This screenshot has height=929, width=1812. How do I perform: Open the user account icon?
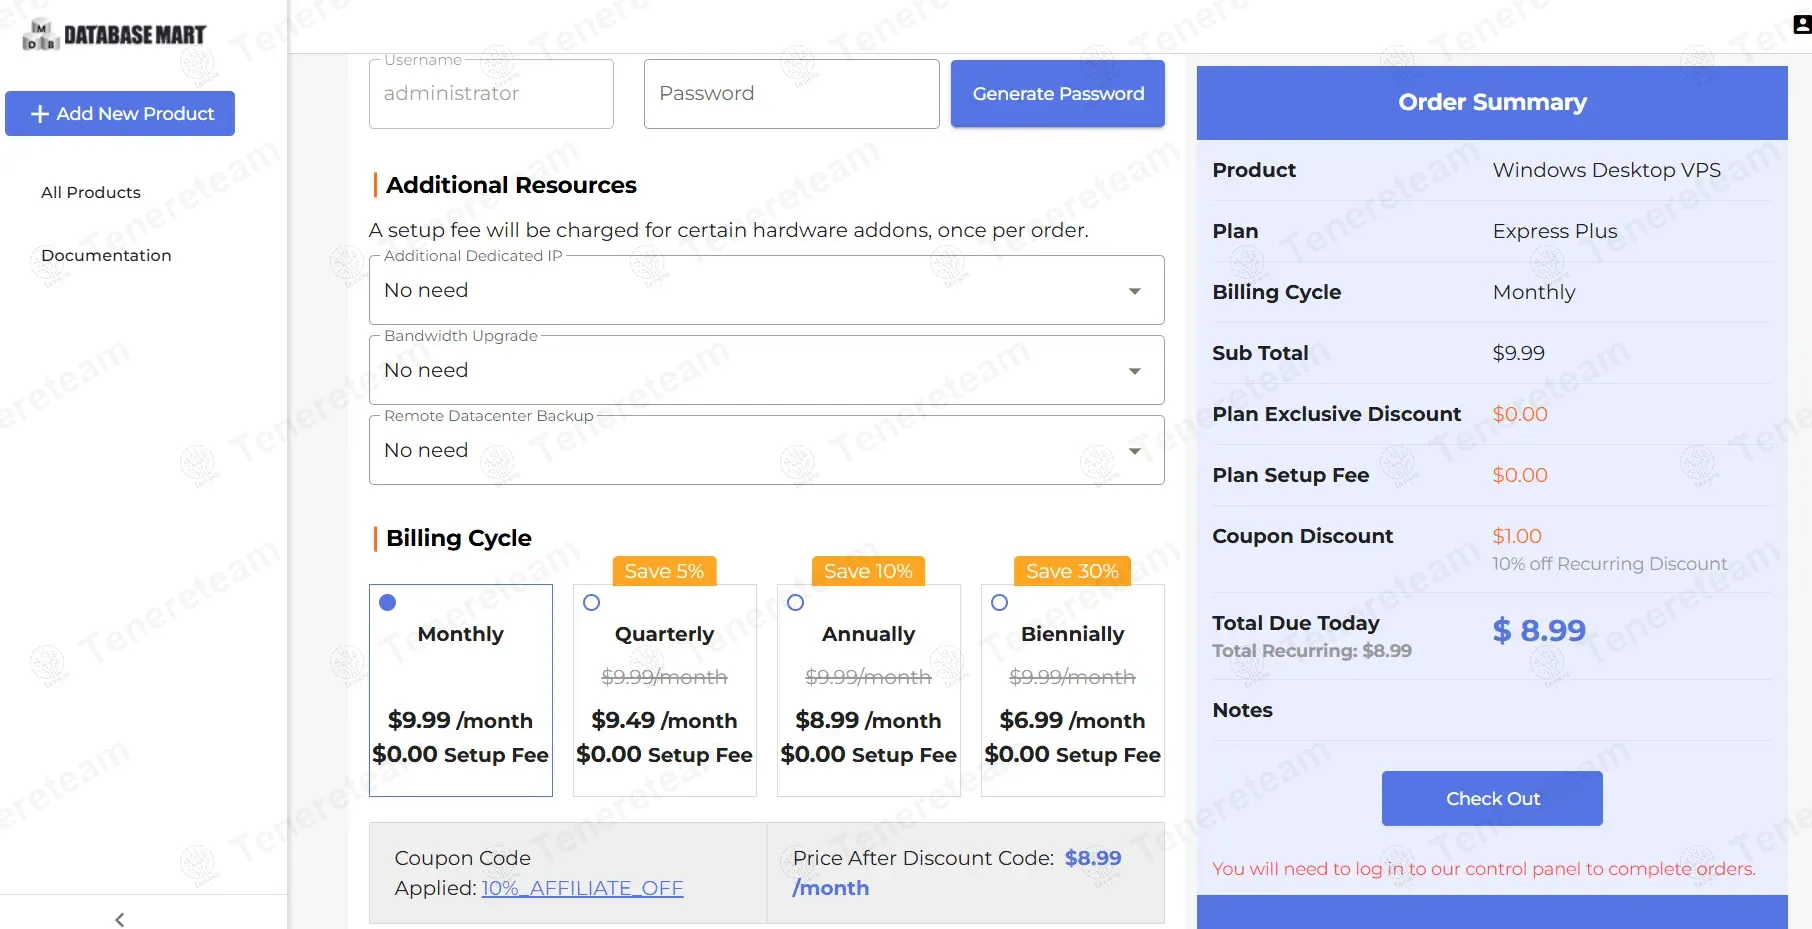click(x=1802, y=24)
